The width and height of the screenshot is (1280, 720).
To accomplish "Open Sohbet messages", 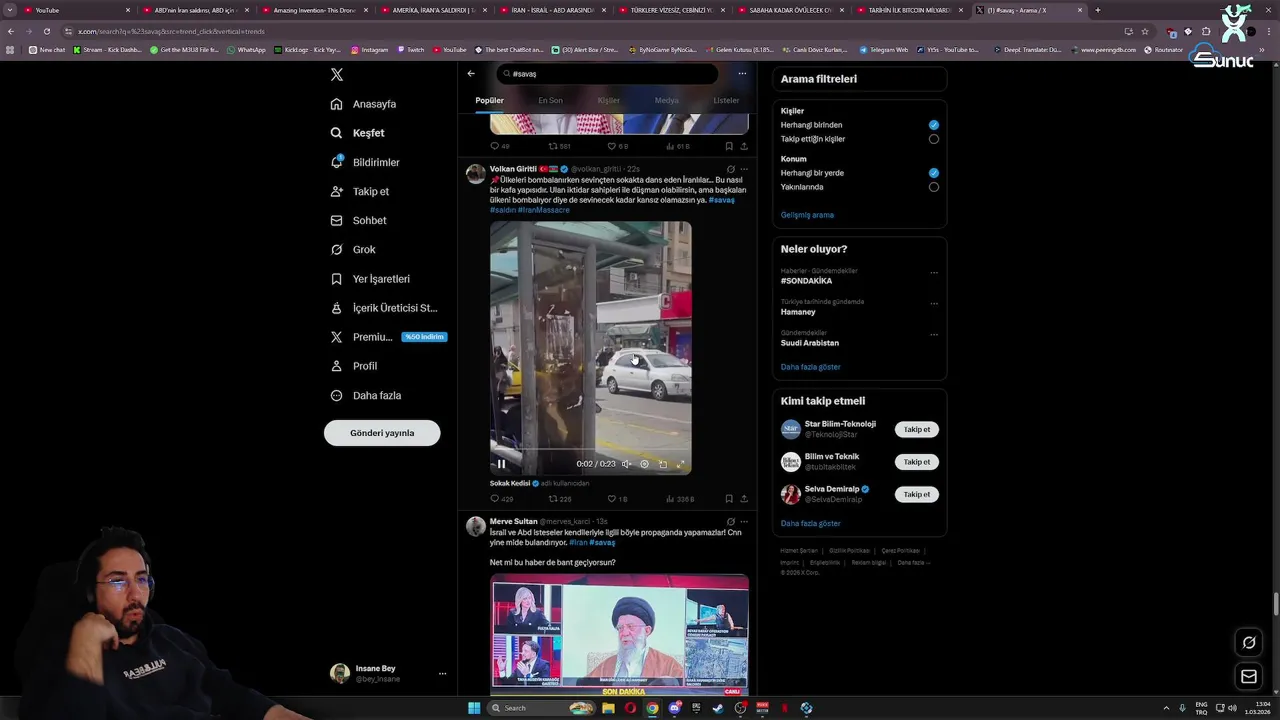I will tap(359, 220).
